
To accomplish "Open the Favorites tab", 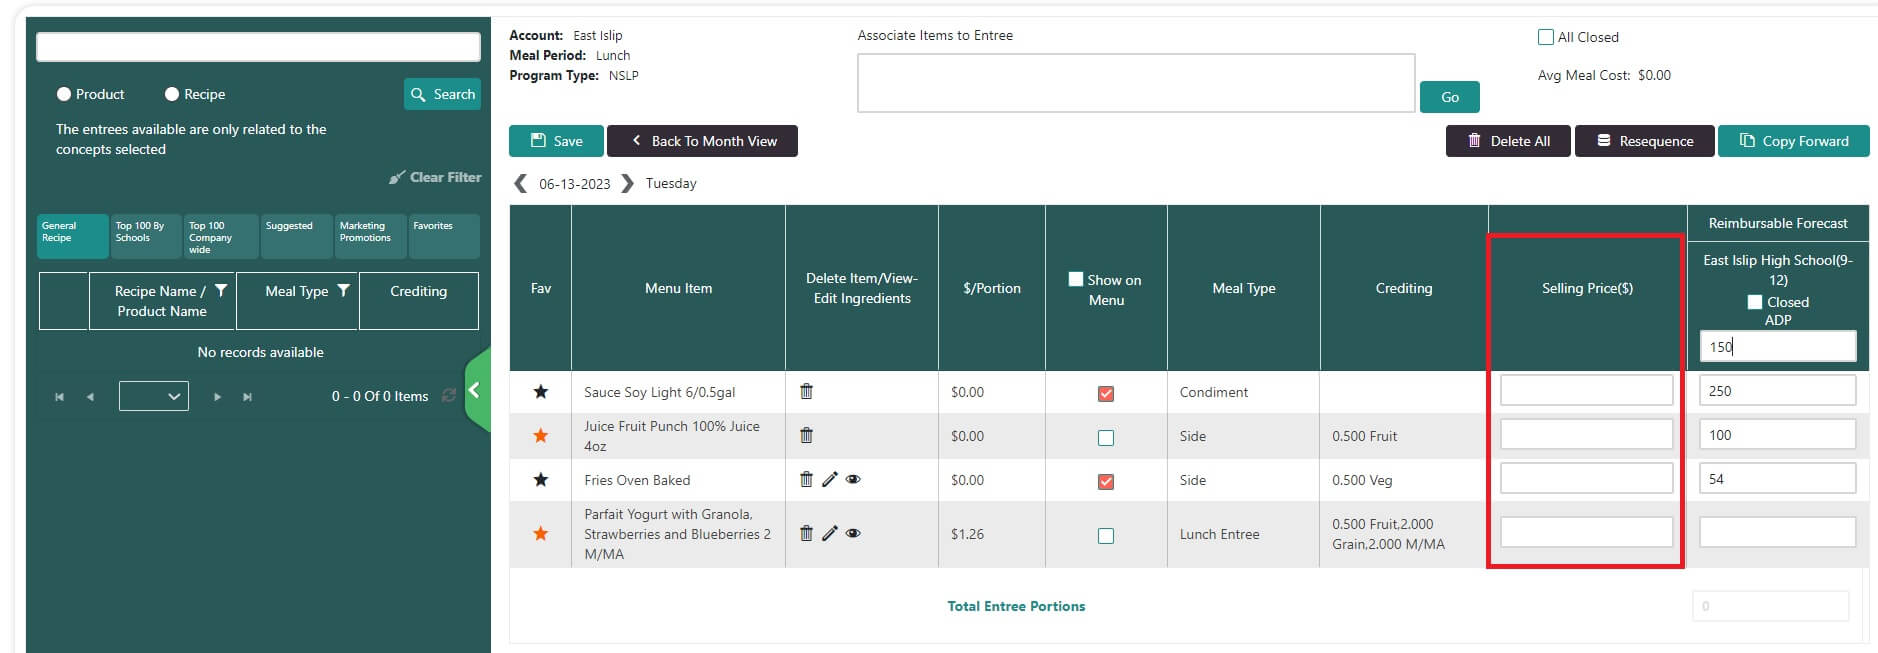I will point(443,236).
